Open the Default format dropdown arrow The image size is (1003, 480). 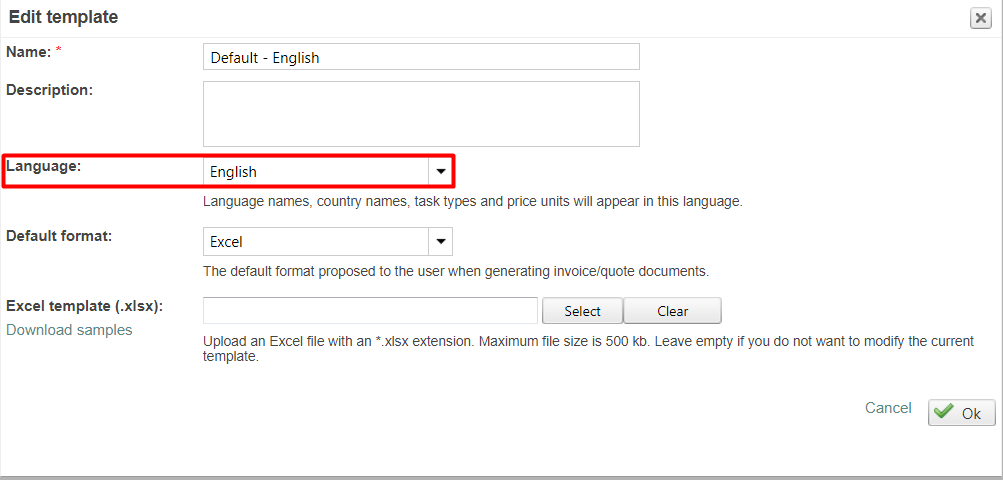click(x=440, y=242)
